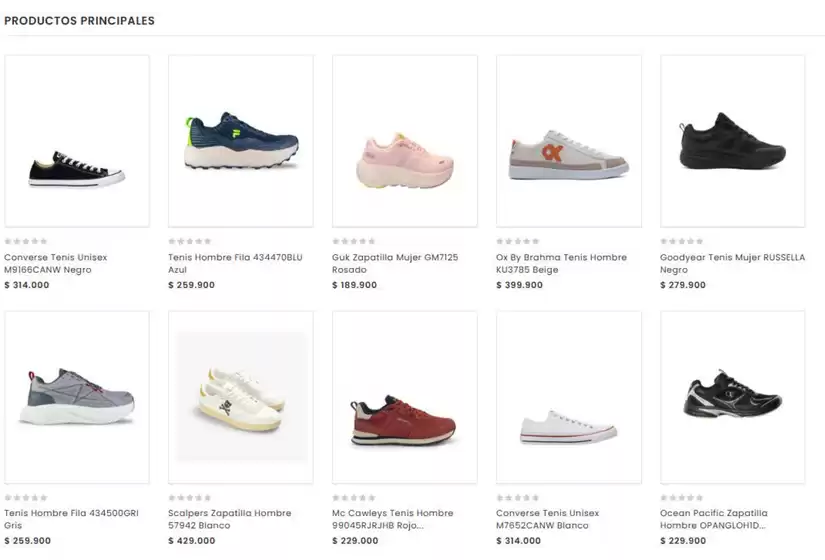Click star rating under the Guk Rosado shoe

point(354,241)
